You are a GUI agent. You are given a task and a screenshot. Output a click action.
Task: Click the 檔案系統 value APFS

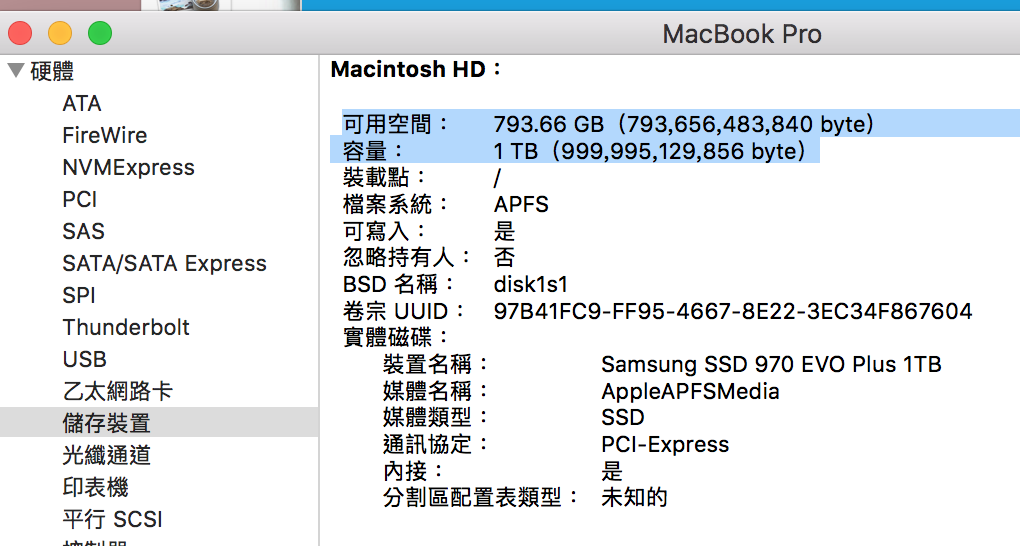[521, 204]
